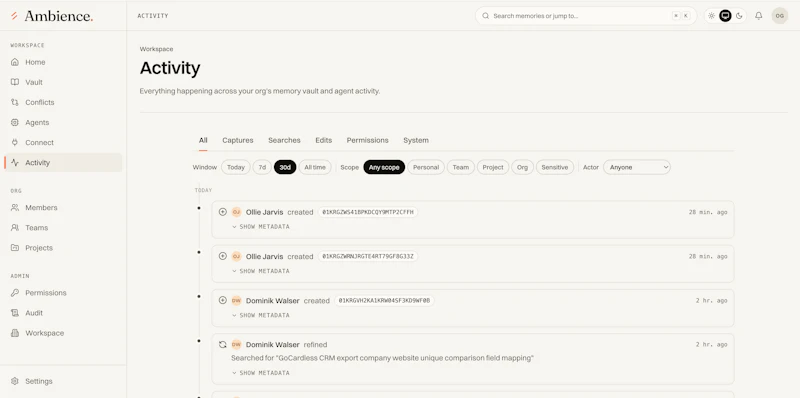Switch to light theme sun icon
This screenshot has width=800, height=398.
tap(712, 16)
